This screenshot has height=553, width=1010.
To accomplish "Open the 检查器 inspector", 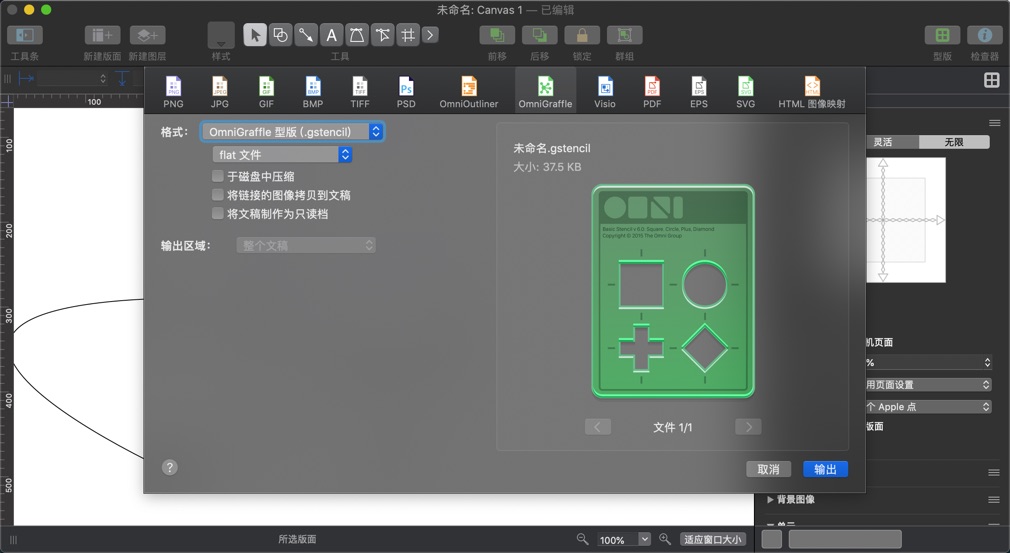I will click(985, 35).
